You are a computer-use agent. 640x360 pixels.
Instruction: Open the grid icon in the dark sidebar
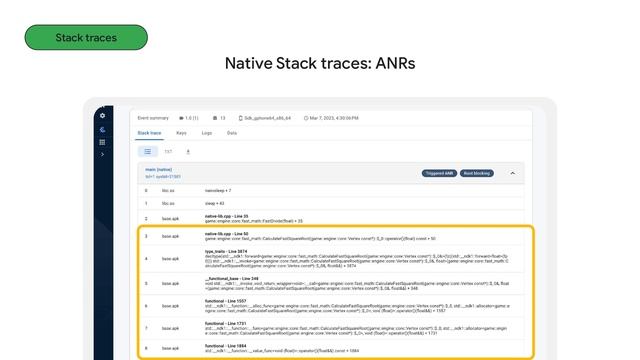[x=102, y=142]
